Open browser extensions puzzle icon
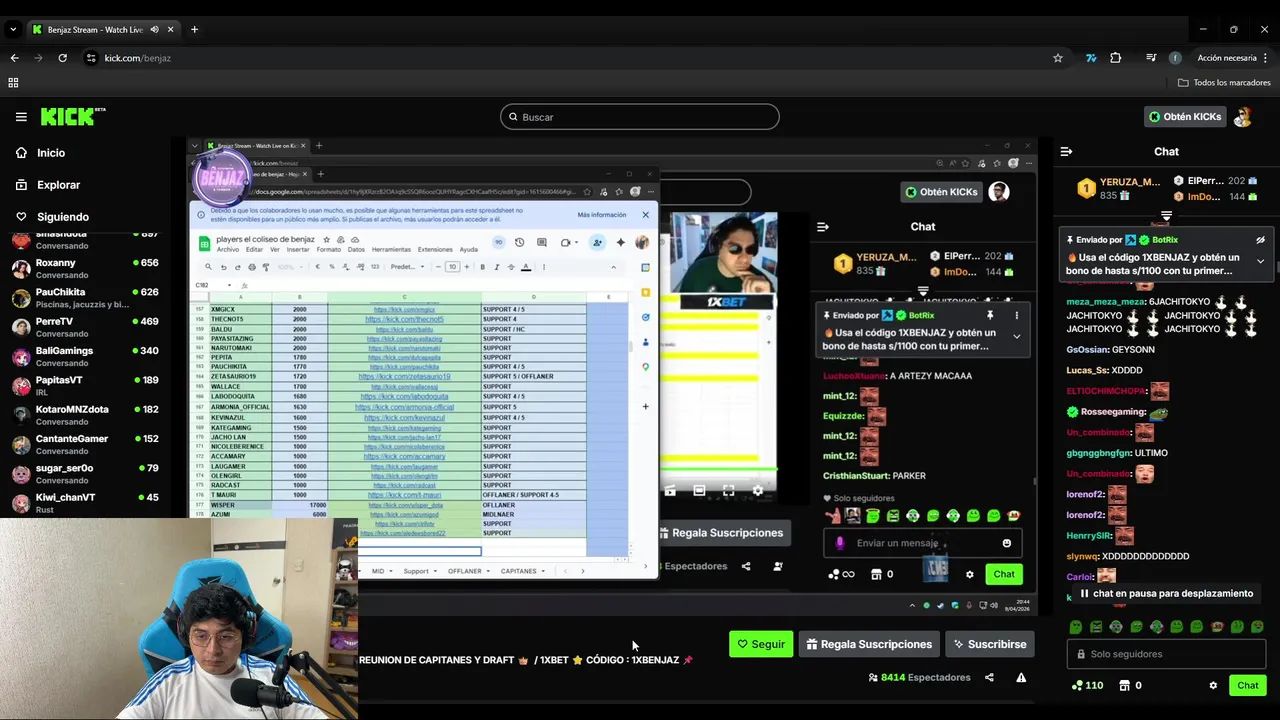Screen dimensions: 1280x720 [x=1116, y=58]
